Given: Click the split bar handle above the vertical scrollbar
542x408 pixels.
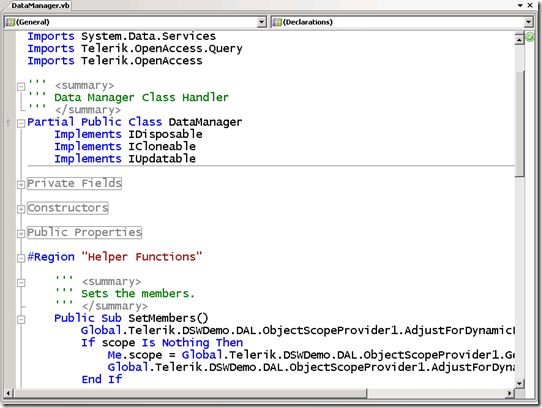Looking at the screenshot, I should pyautogui.click(x=519, y=34).
